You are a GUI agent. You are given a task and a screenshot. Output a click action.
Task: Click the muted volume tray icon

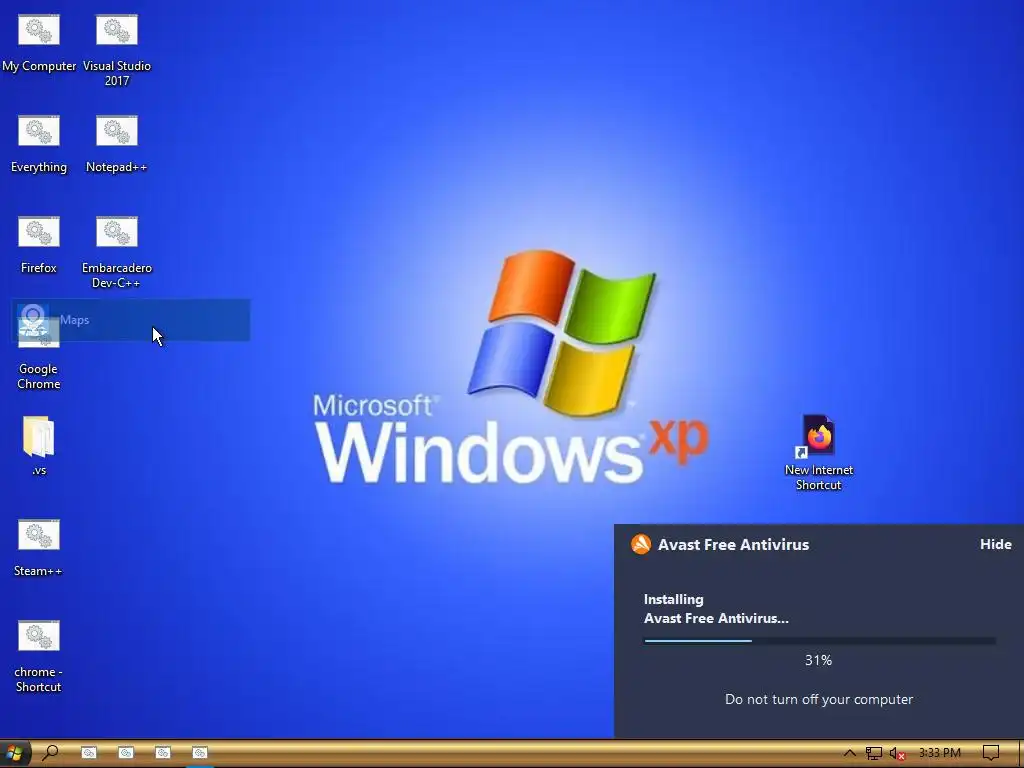[897, 754]
